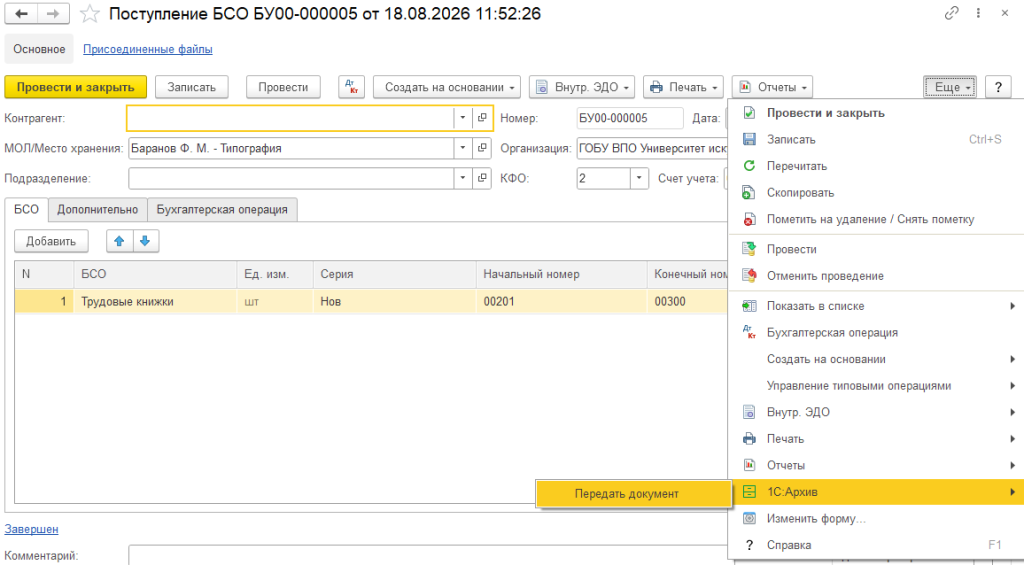The image size is (1024, 565).
Task: Select Отменить проведение menu item
Action: click(876, 276)
